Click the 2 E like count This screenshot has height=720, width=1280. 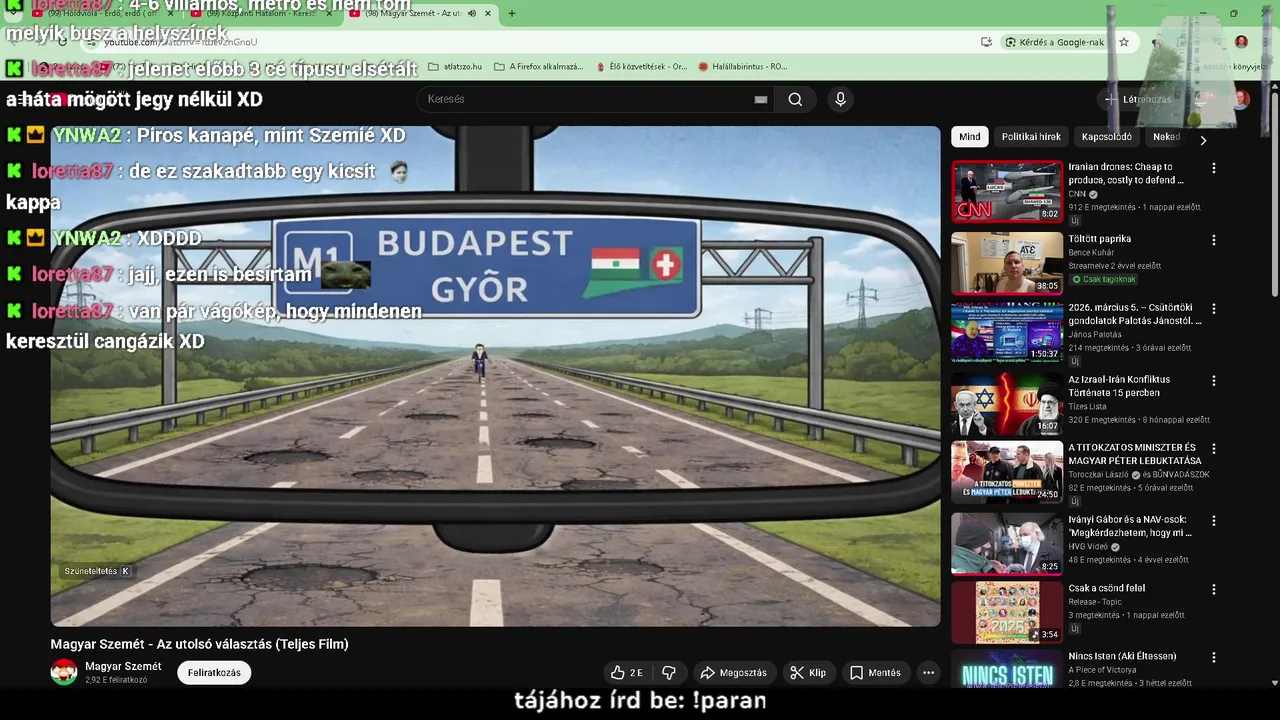click(x=636, y=673)
